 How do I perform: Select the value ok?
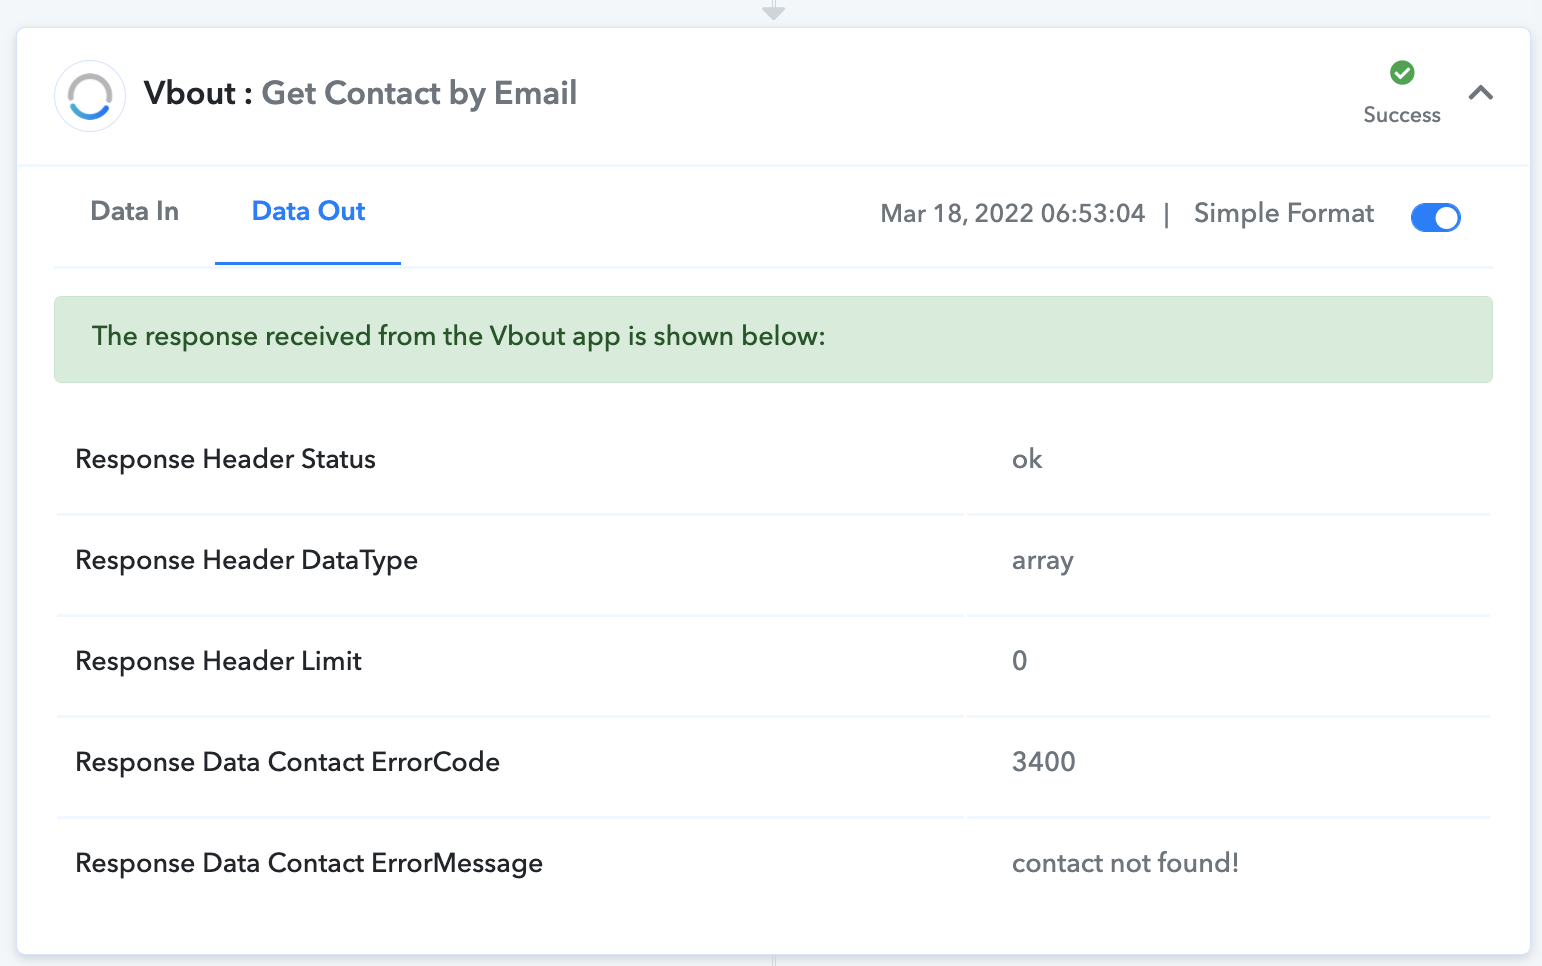pyautogui.click(x=1027, y=459)
